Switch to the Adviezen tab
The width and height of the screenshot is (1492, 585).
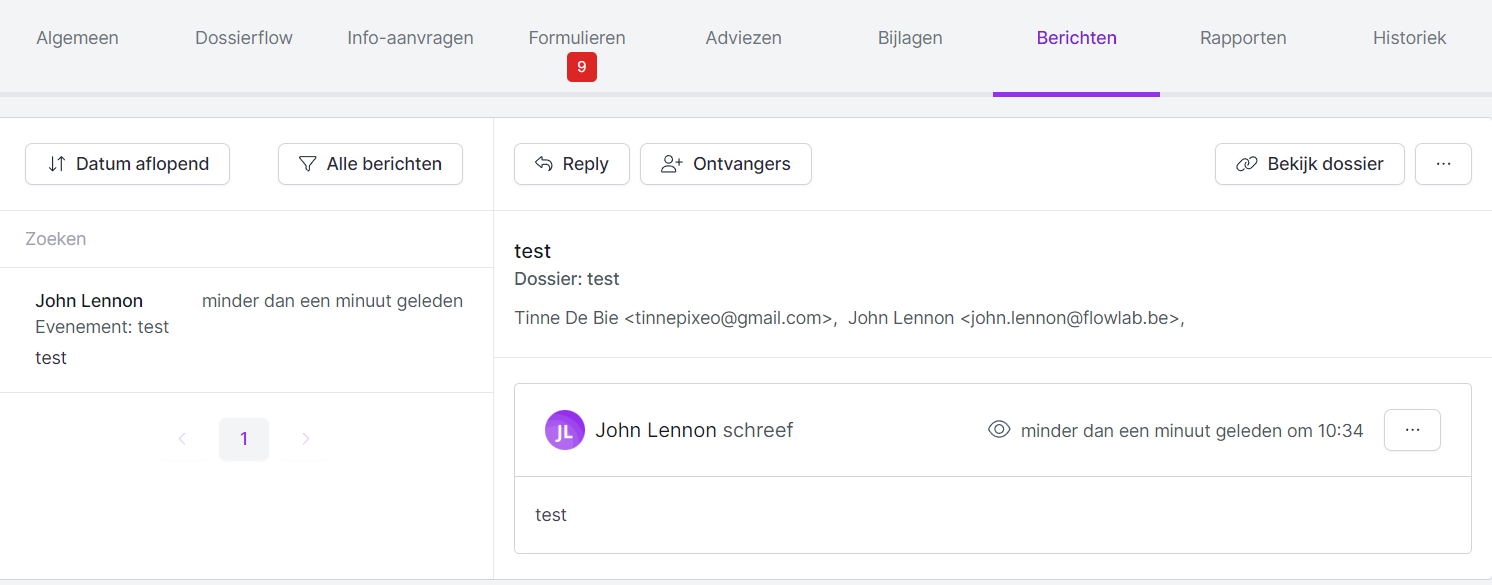coord(743,38)
